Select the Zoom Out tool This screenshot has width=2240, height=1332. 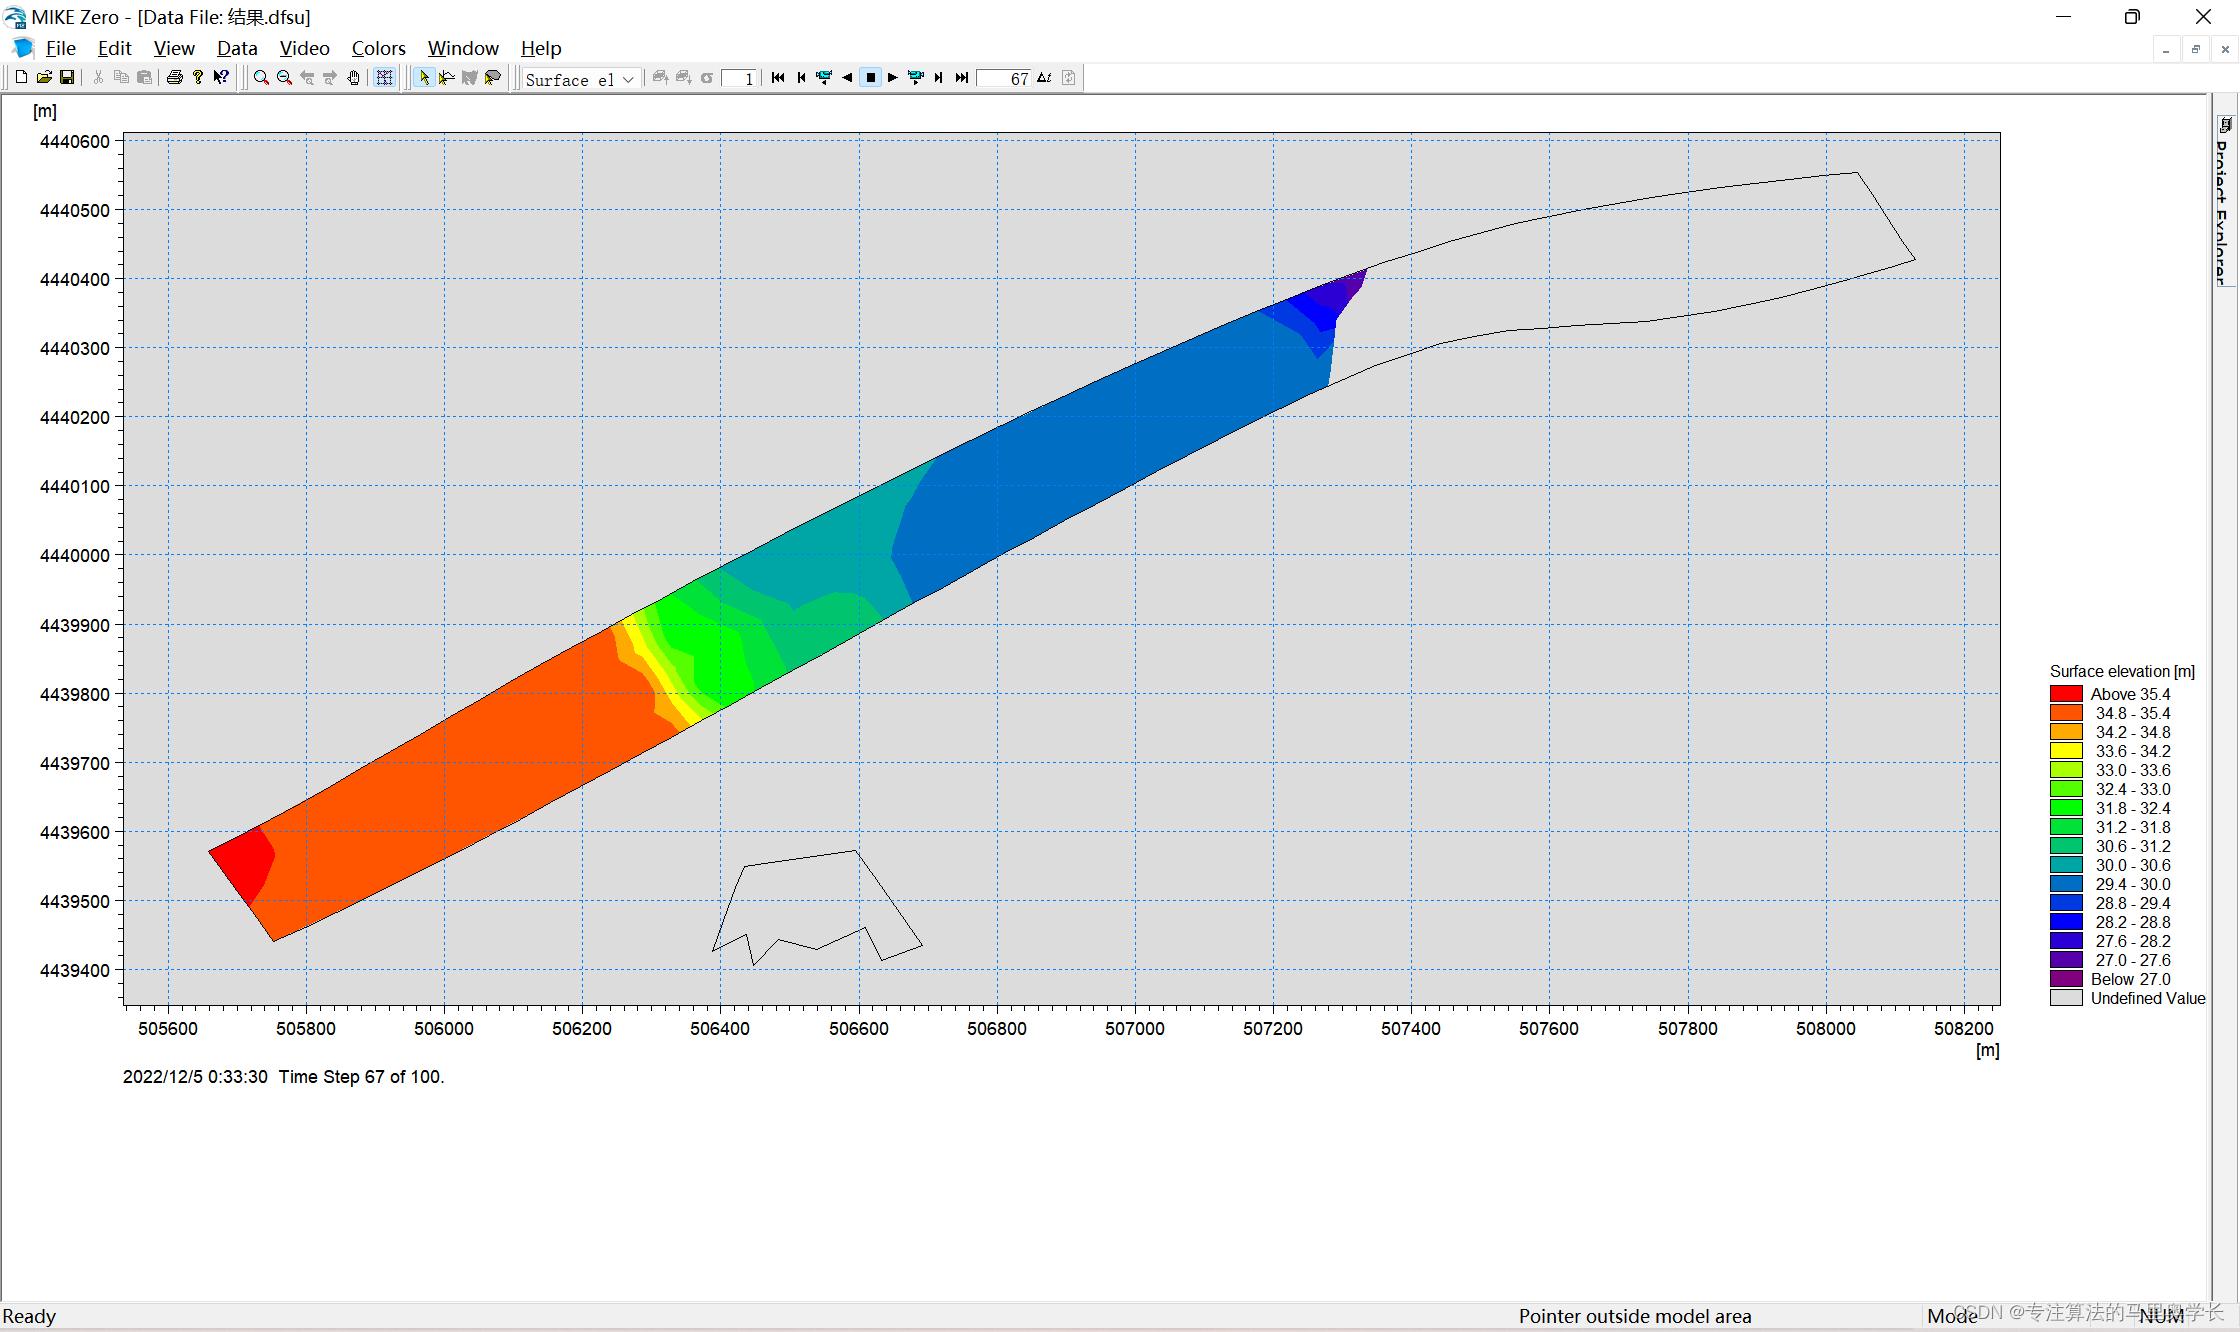[x=284, y=78]
